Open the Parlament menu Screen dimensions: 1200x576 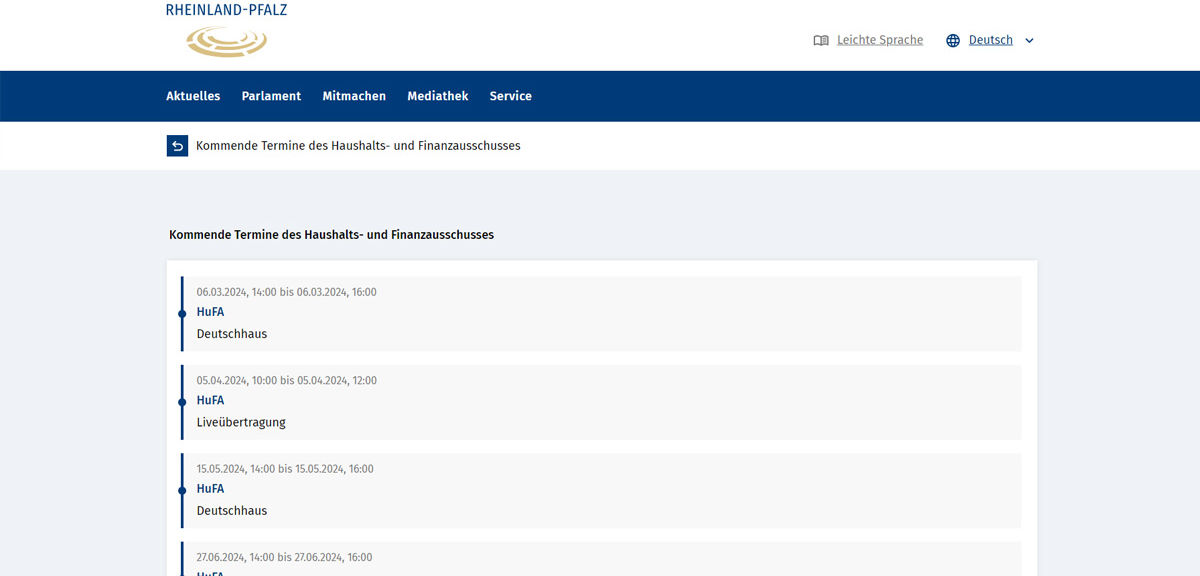point(271,96)
